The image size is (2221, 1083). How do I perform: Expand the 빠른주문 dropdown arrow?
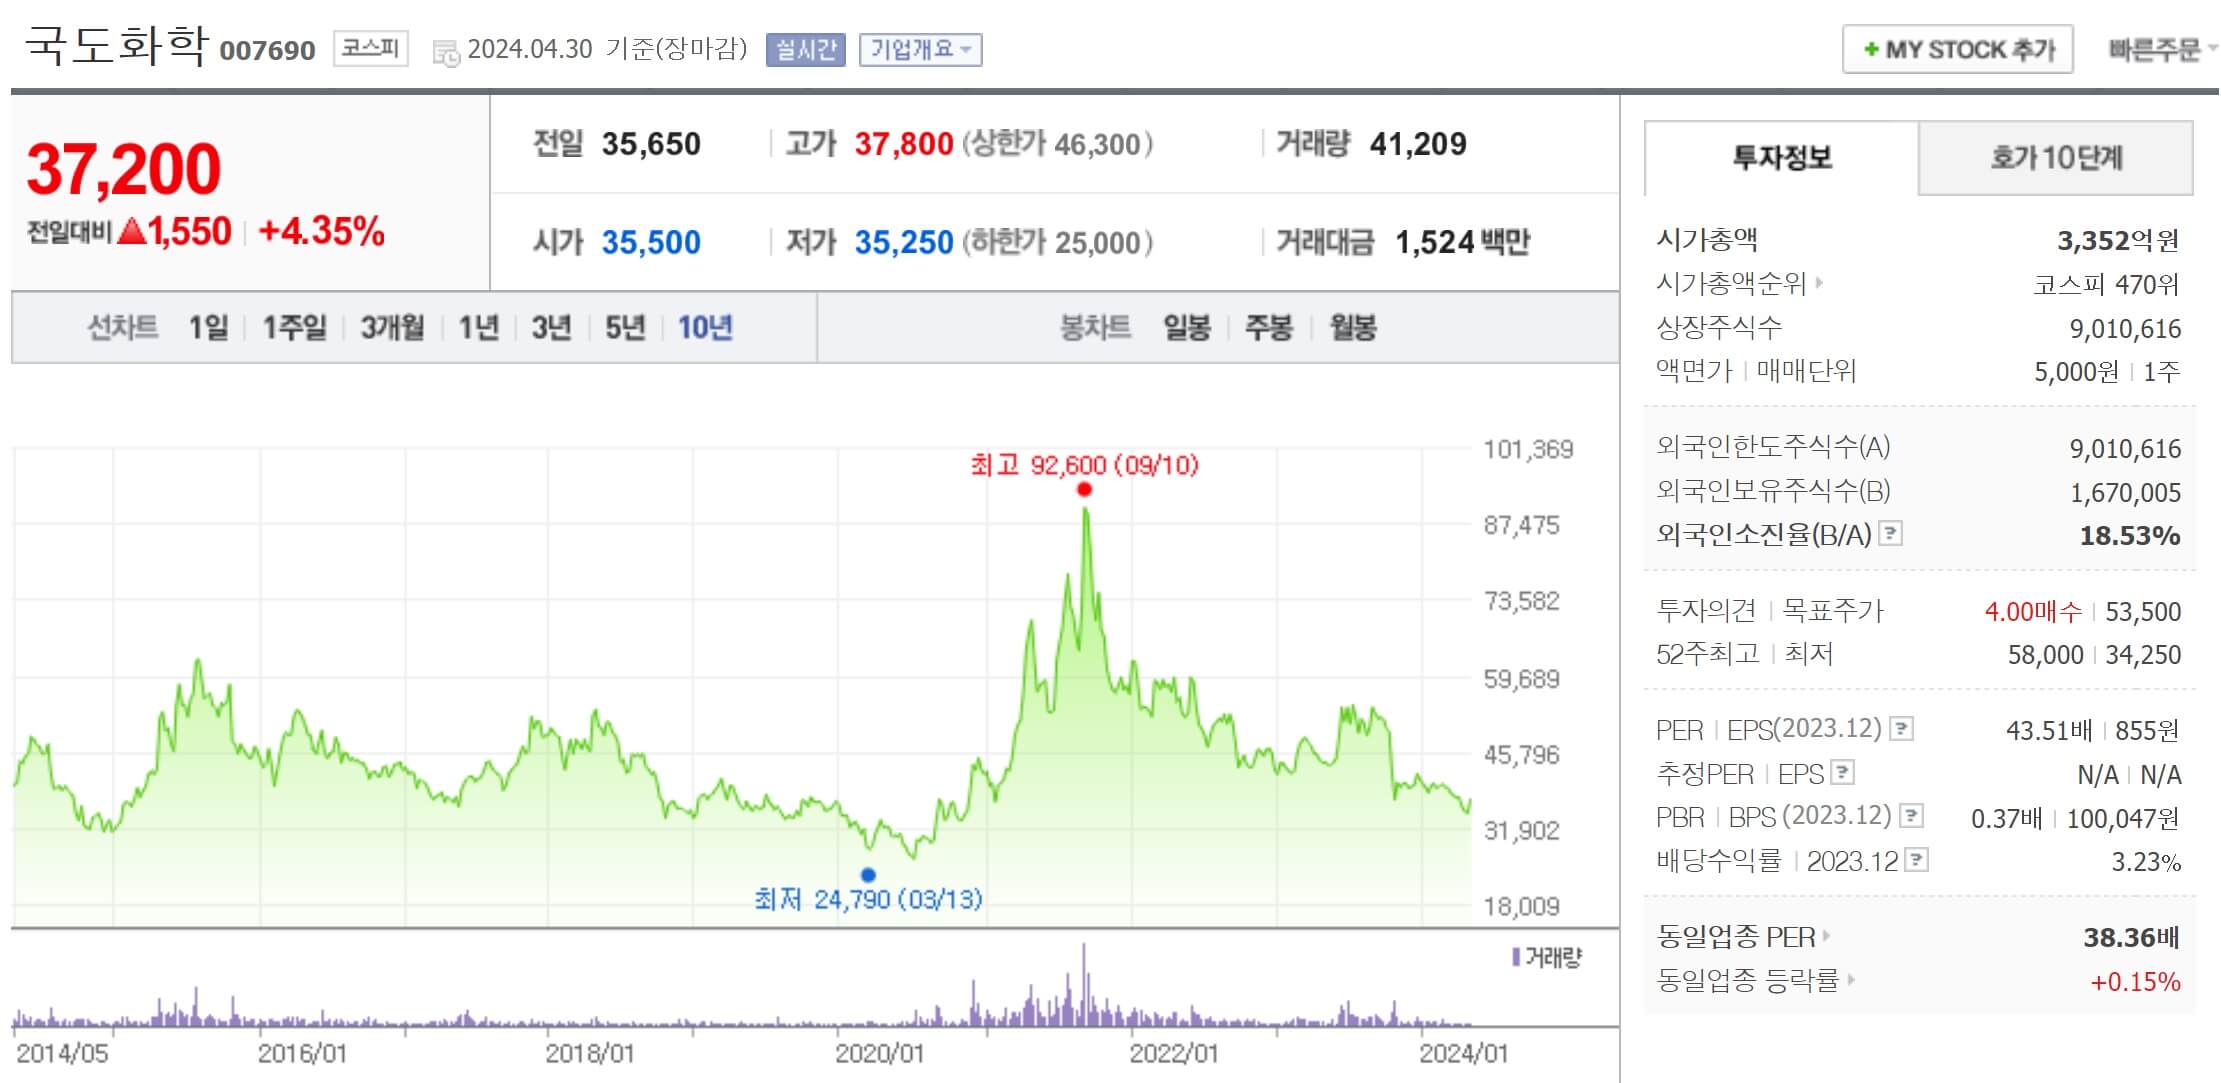coord(2211,49)
